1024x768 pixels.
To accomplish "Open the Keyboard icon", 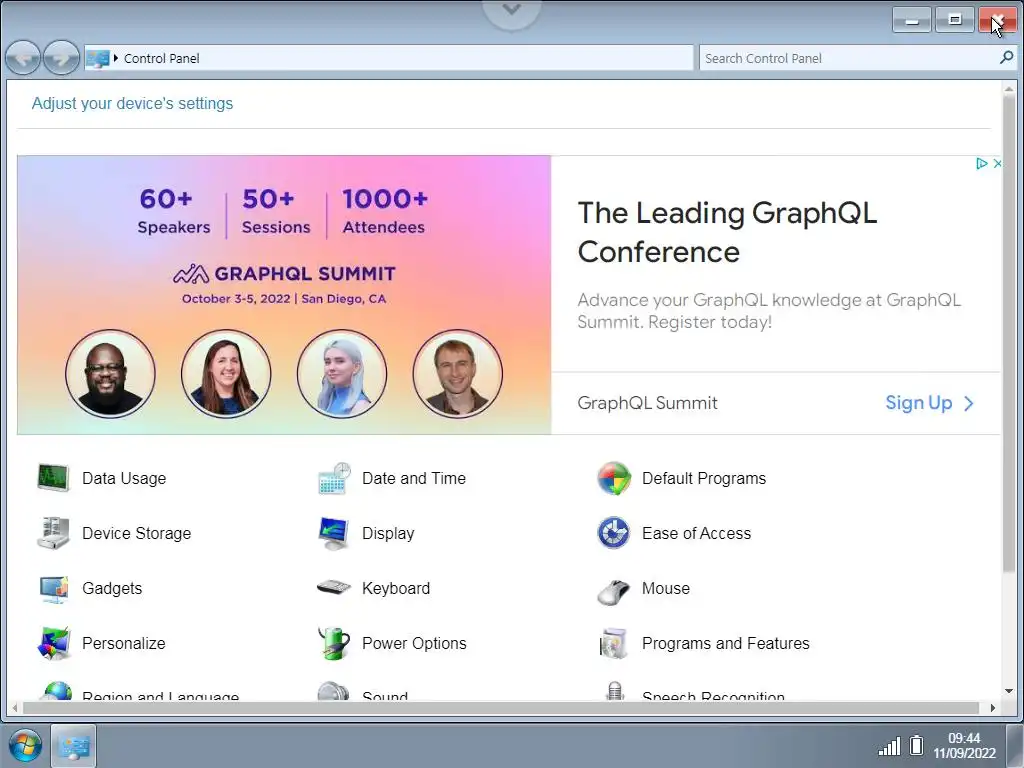I will point(334,588).
